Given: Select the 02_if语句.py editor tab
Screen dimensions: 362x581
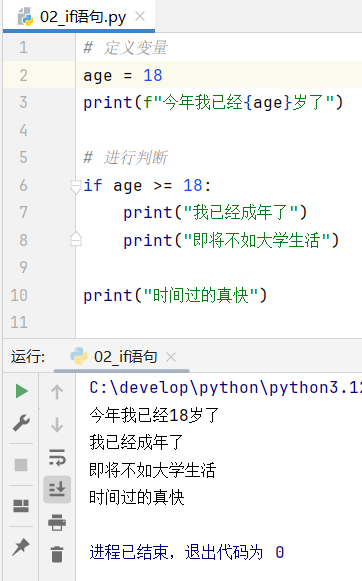Looking at the screenshot, I should click(x=79, y=17).
